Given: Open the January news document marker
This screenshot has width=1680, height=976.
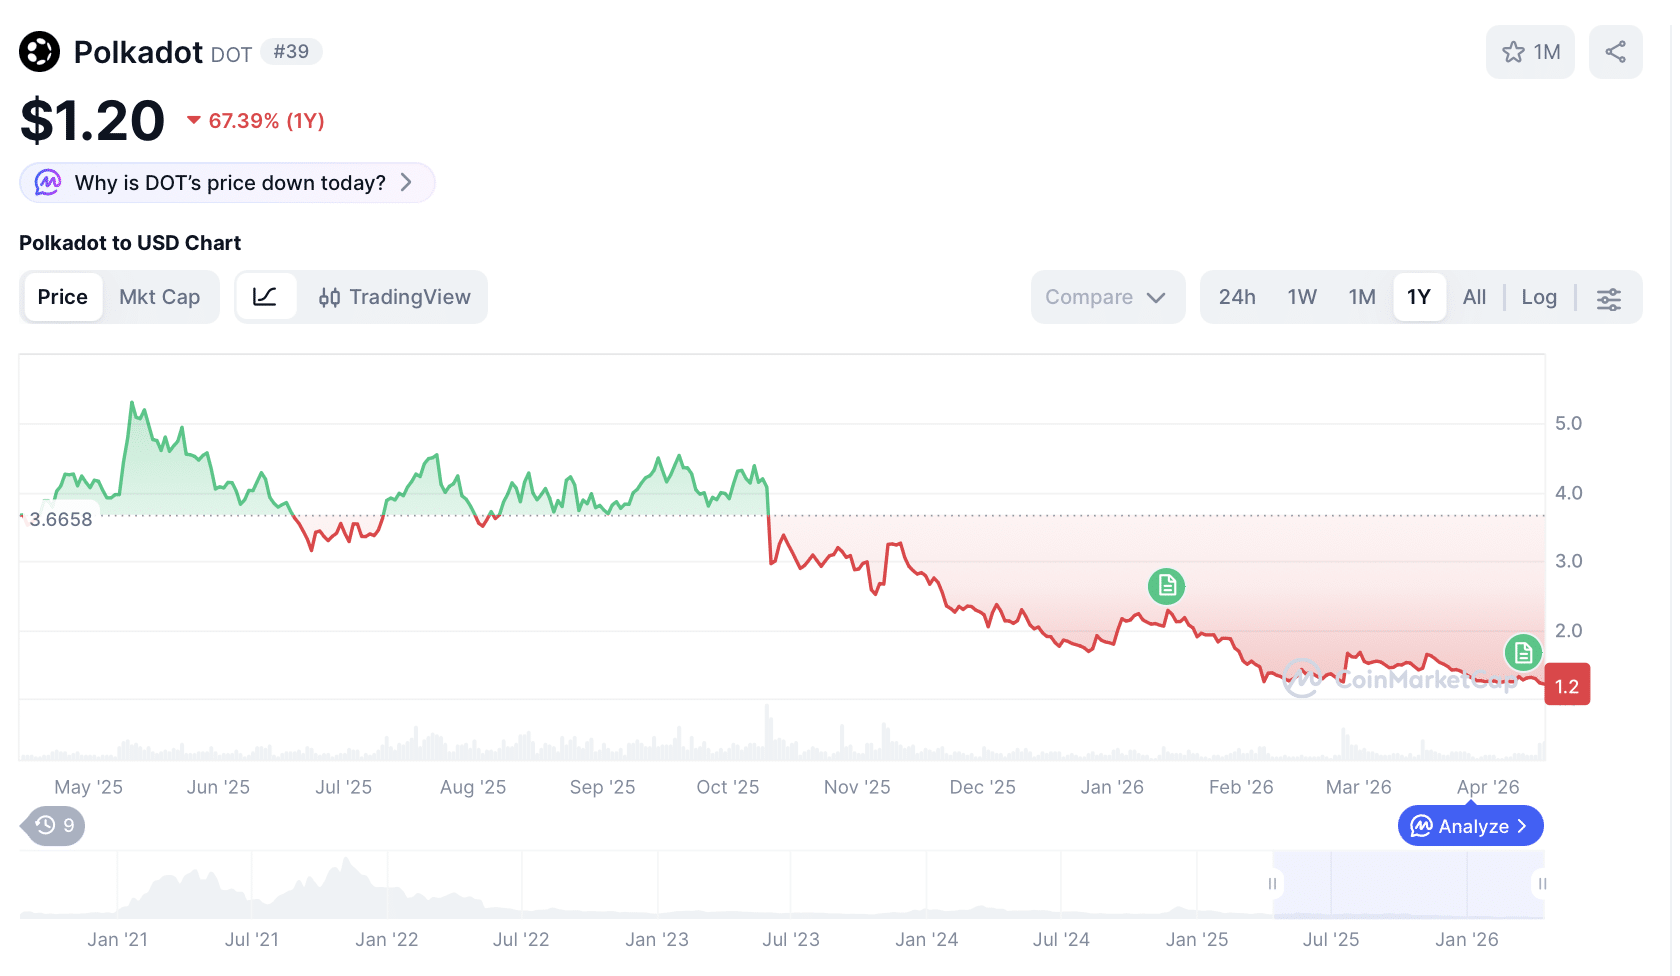Looking at the screenshot, I should (x=1166, y=586).
